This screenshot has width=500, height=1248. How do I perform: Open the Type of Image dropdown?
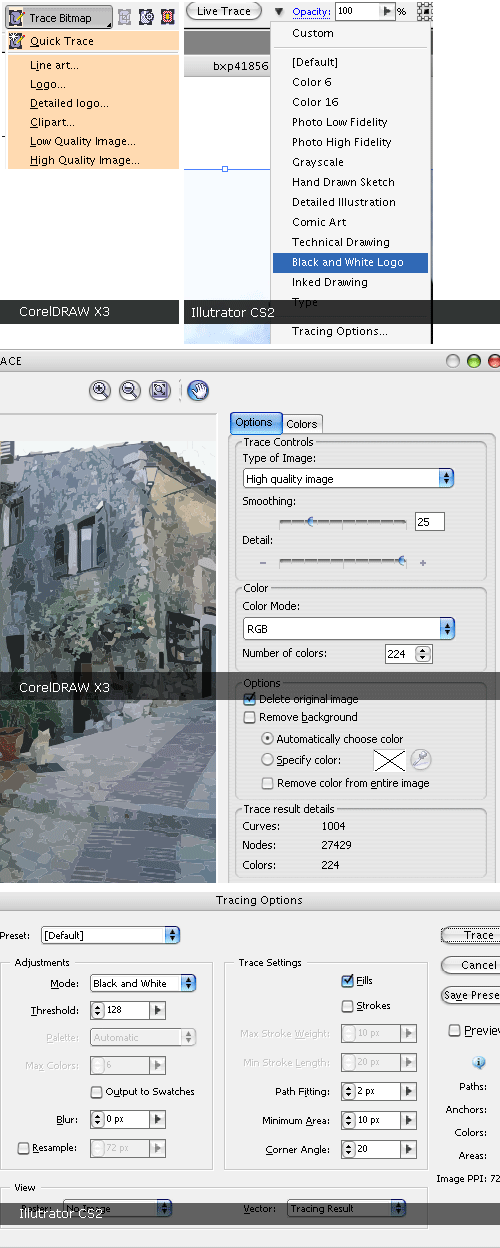pyautogui.click(x=349, y=479)
